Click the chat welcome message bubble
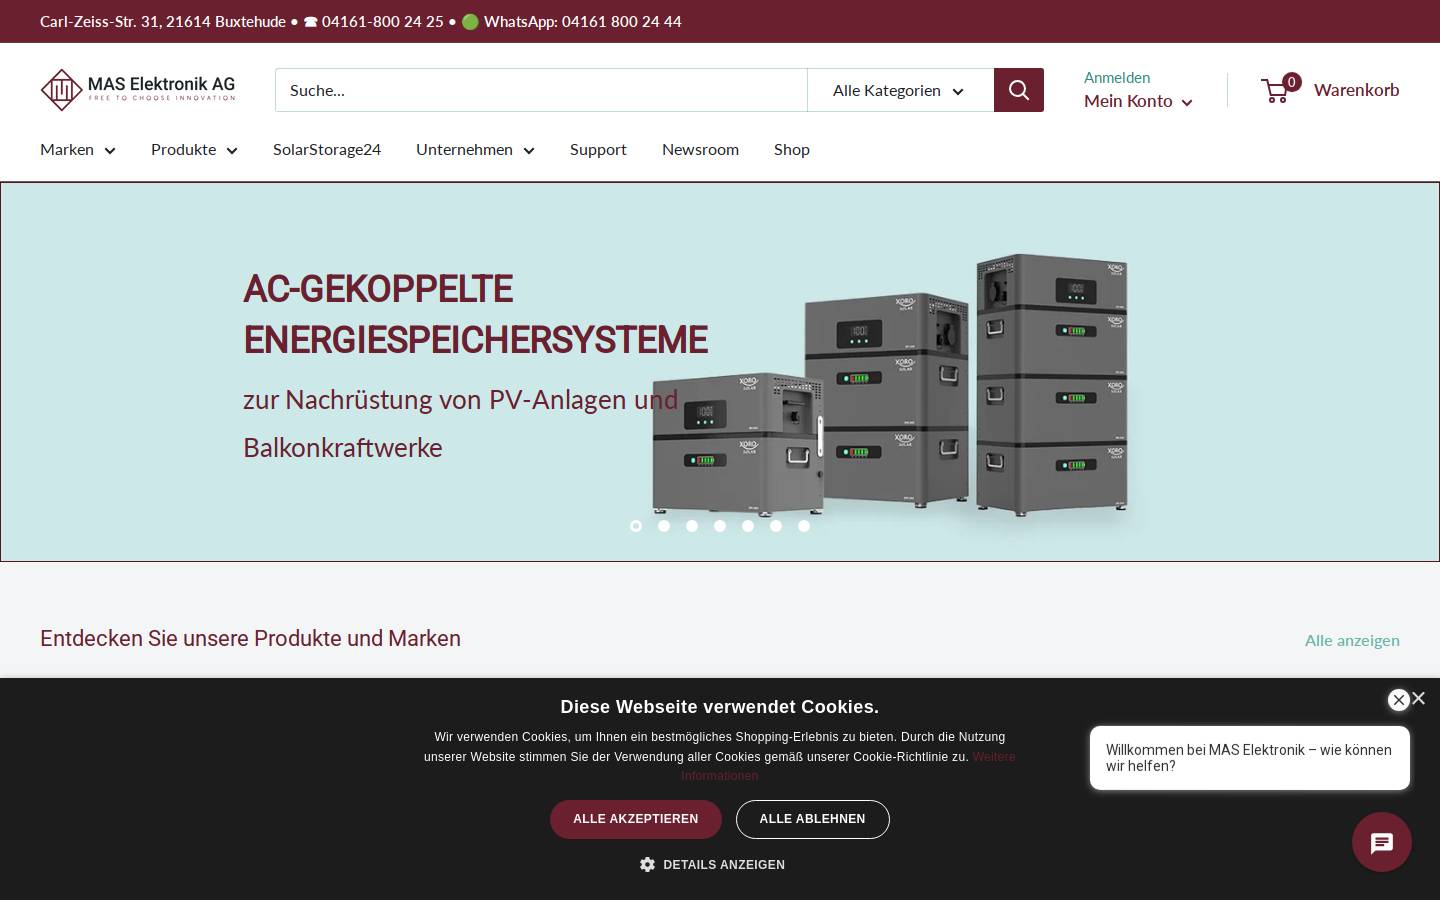Screen dimensions: 1440x900 pyautogui.click(x=1250, y=758)
